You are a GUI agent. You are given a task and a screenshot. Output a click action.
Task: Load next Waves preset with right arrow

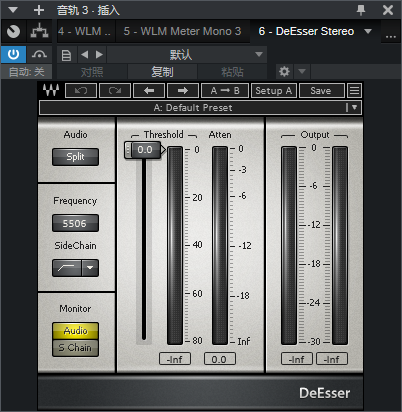(183, 90)
